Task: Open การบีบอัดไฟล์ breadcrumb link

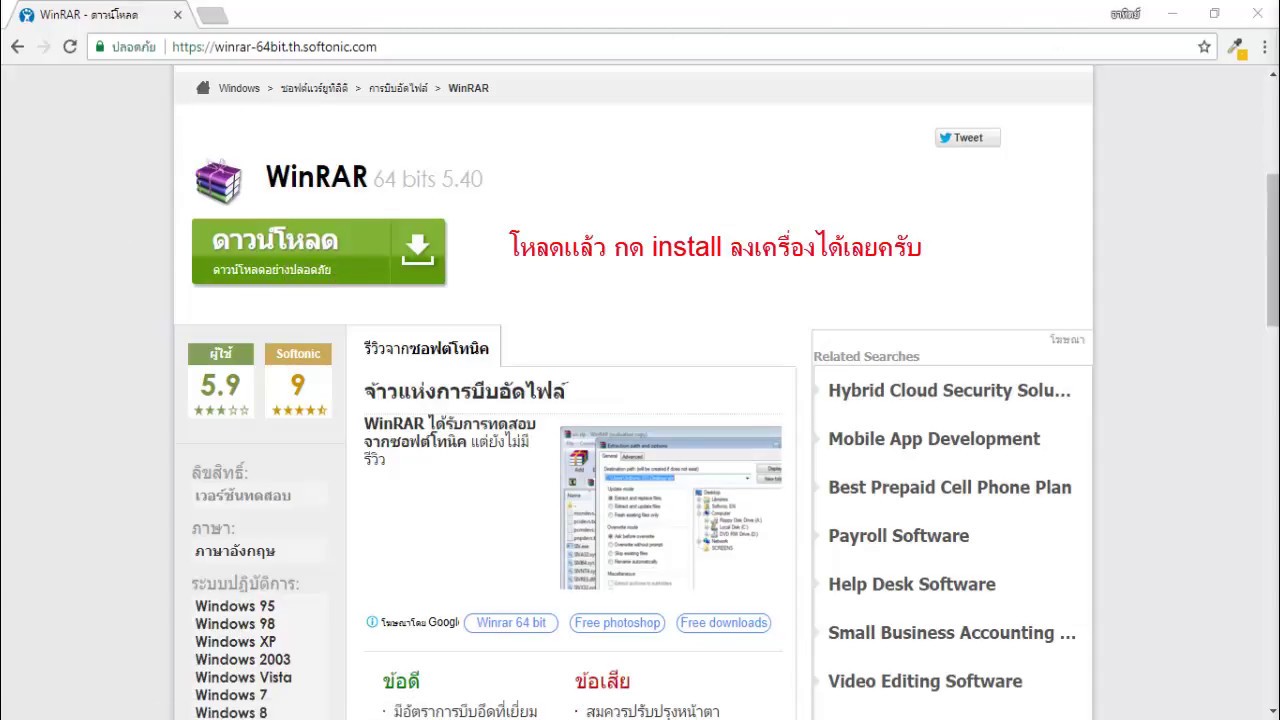Action: 398,88
